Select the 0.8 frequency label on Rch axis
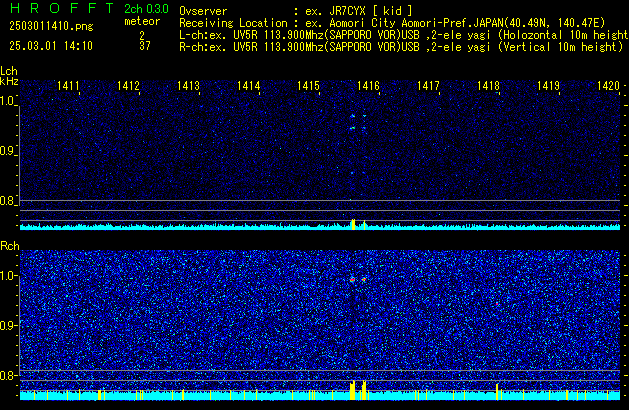 pos(8,375)
